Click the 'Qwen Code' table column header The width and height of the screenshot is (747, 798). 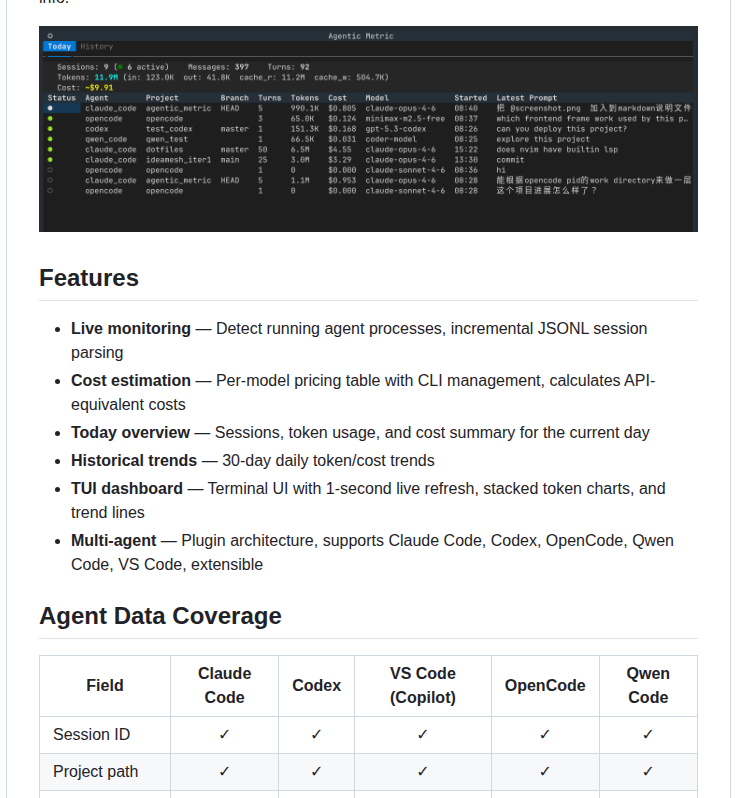[x=648, y=686]
